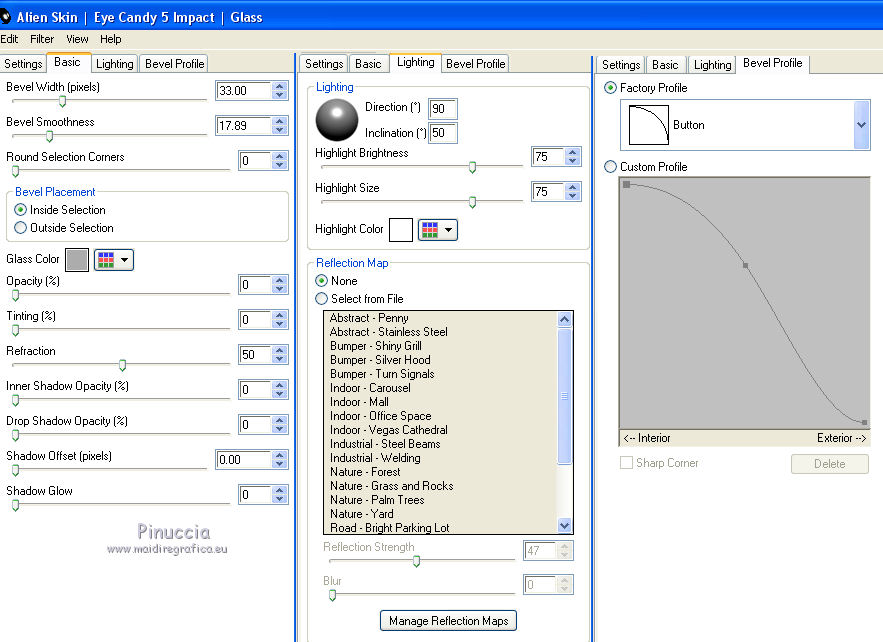Click reflection list scroll down arrow

tap(565, 525)
